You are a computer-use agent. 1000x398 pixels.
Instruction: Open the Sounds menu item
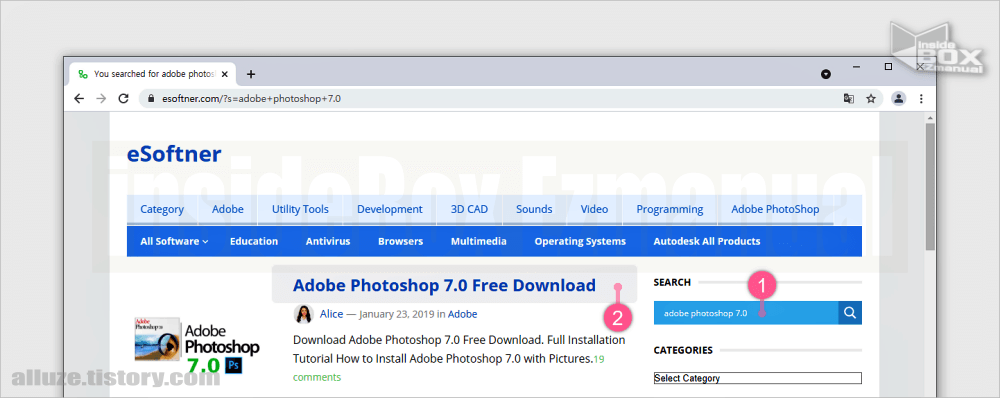534,209
